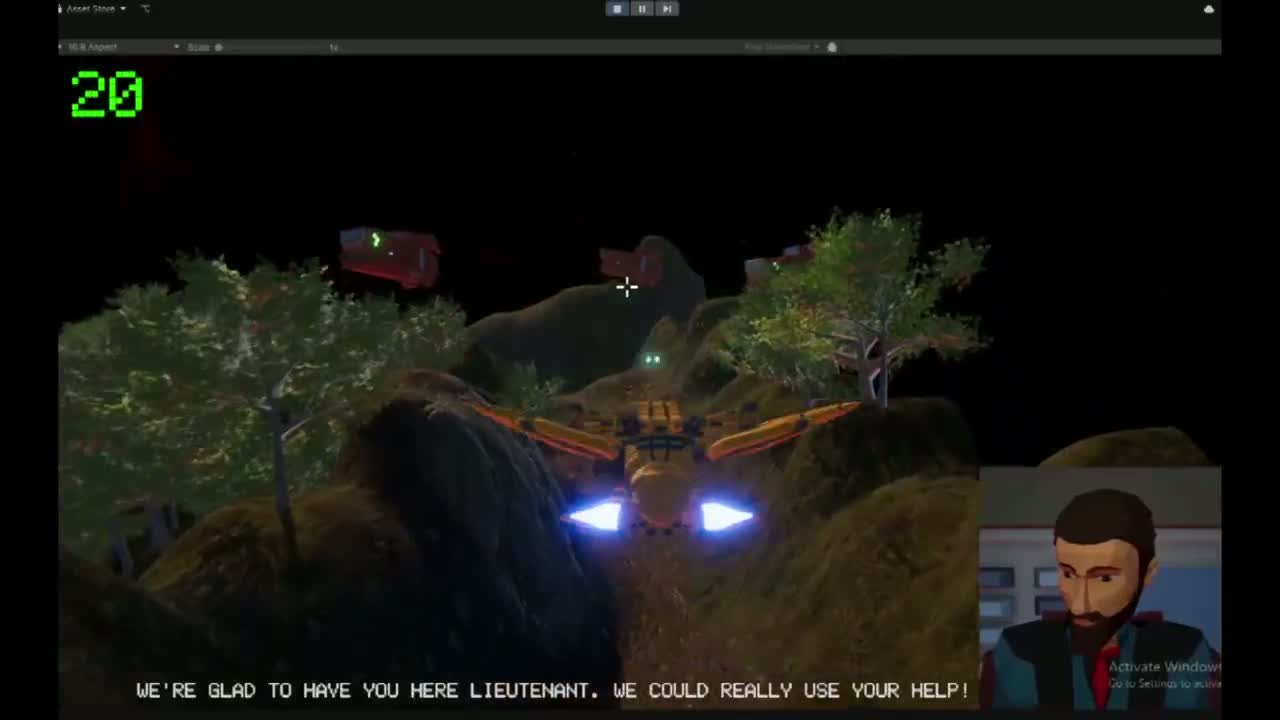Viewport: 1280px width, 720px height.
Task: Click the Activate Windows watermark
Action: [x=1164, y=674]
